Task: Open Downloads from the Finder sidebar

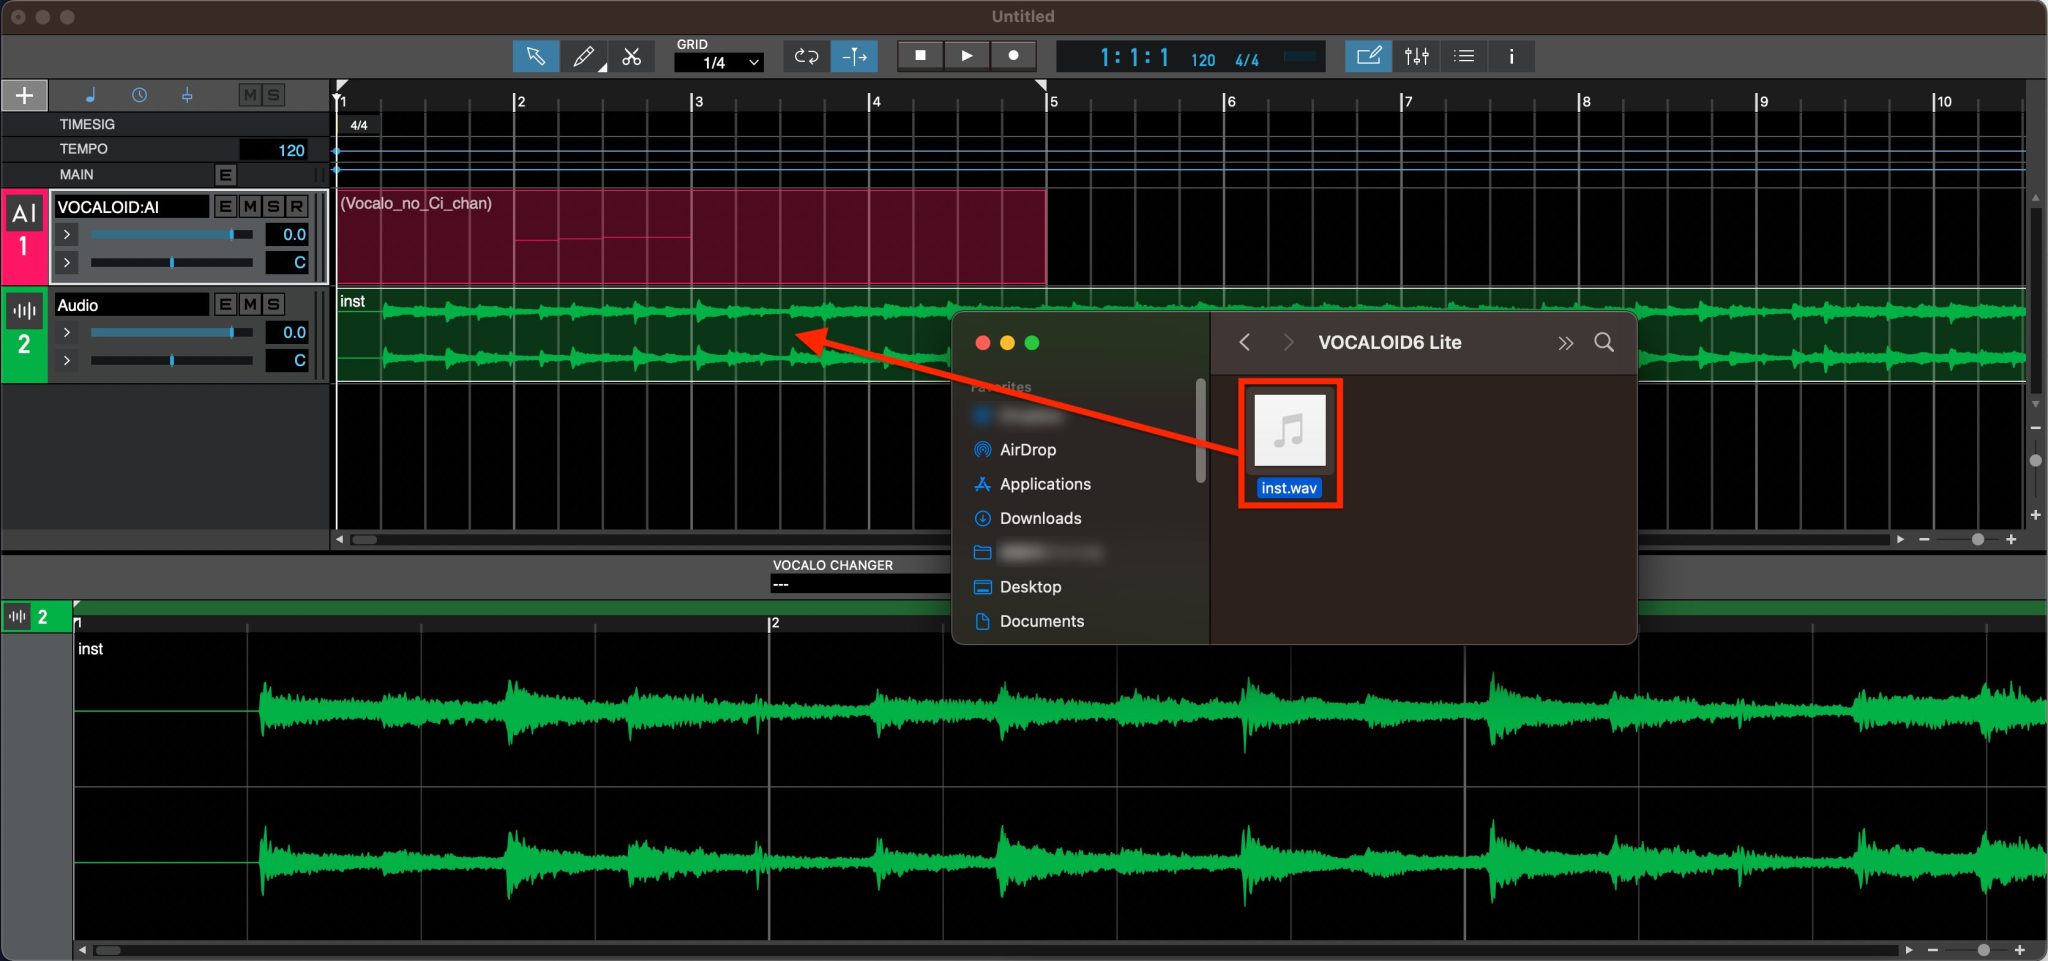Action: [1040, 518]
